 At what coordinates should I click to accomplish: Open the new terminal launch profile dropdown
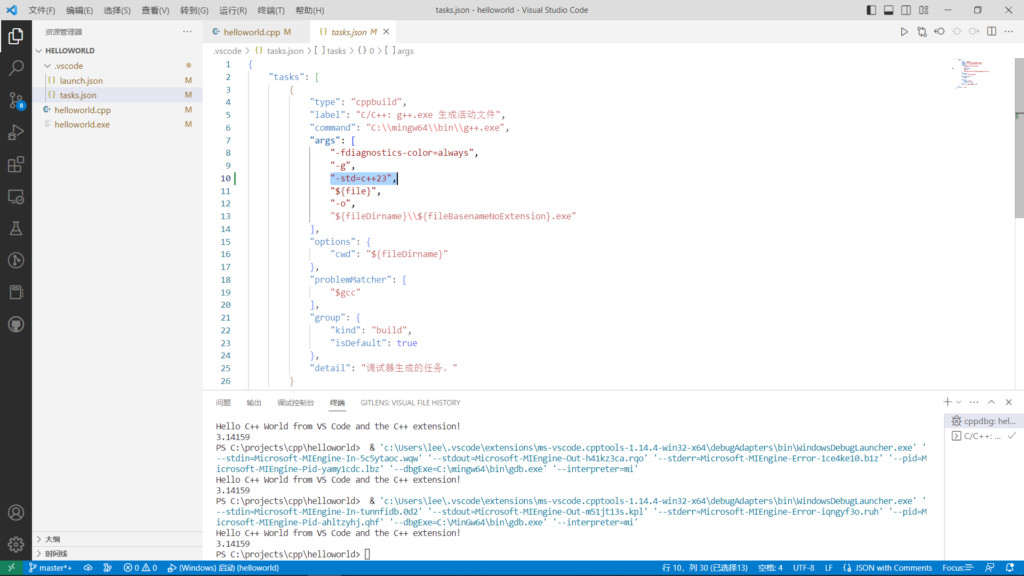pos(959,402)
